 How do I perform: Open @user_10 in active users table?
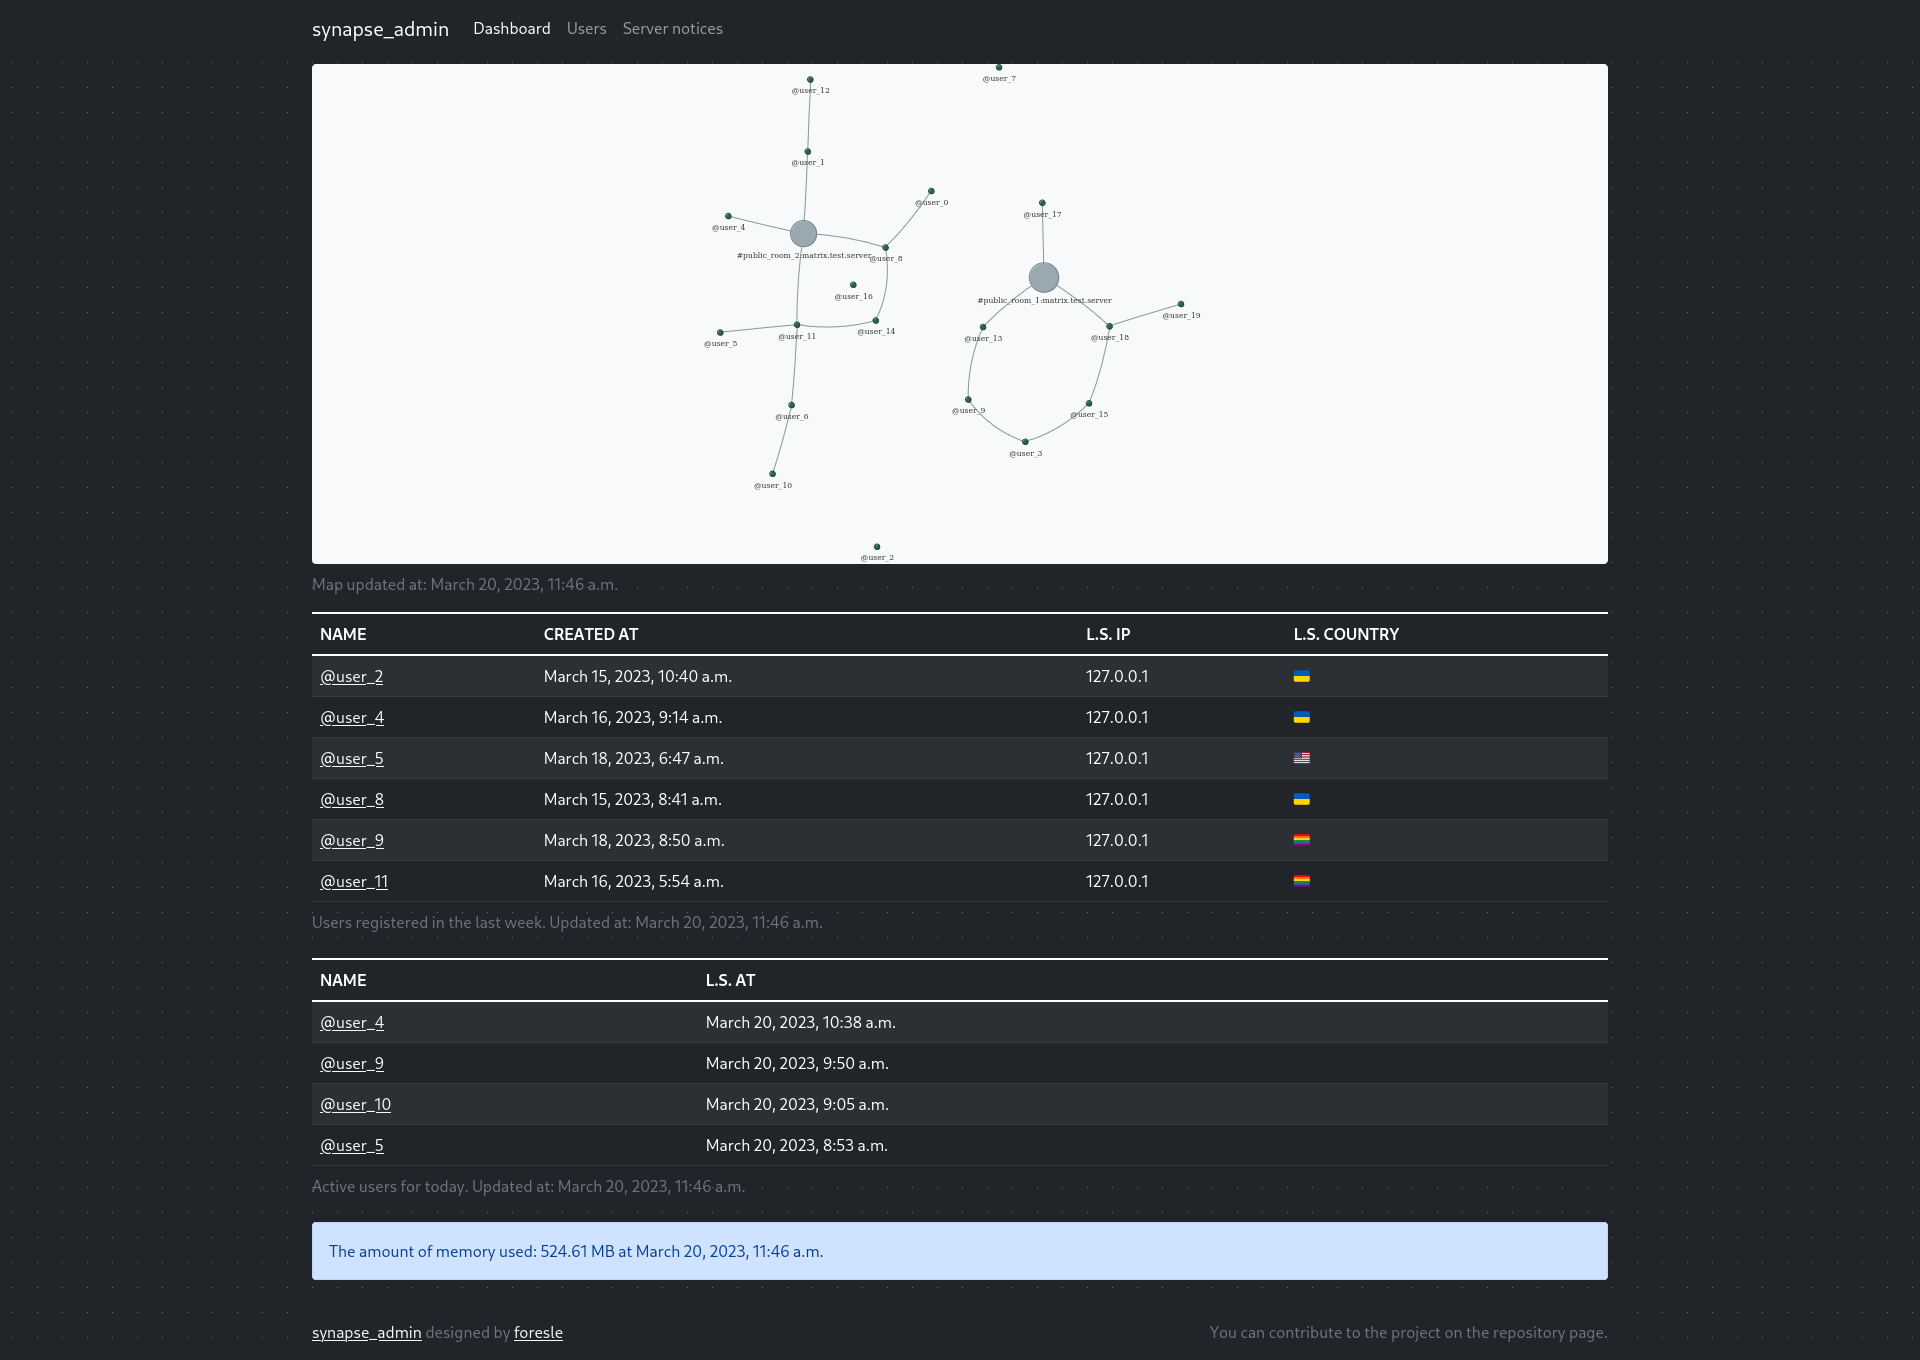tap(355, 1105)
